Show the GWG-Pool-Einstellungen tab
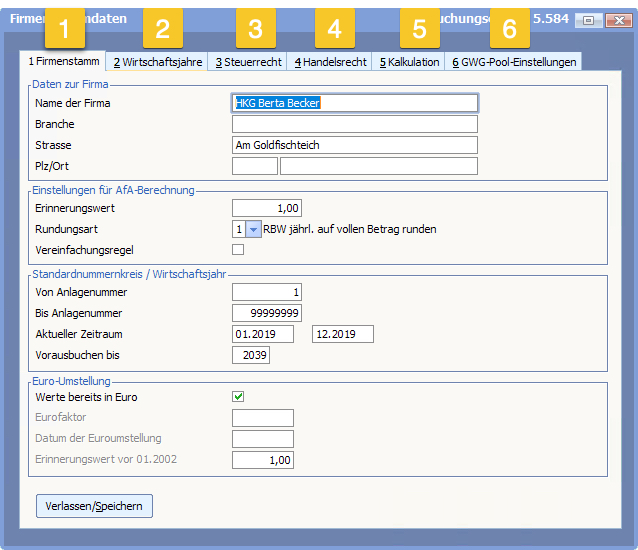Screen dimensions: 638x550 coord(513,62)
